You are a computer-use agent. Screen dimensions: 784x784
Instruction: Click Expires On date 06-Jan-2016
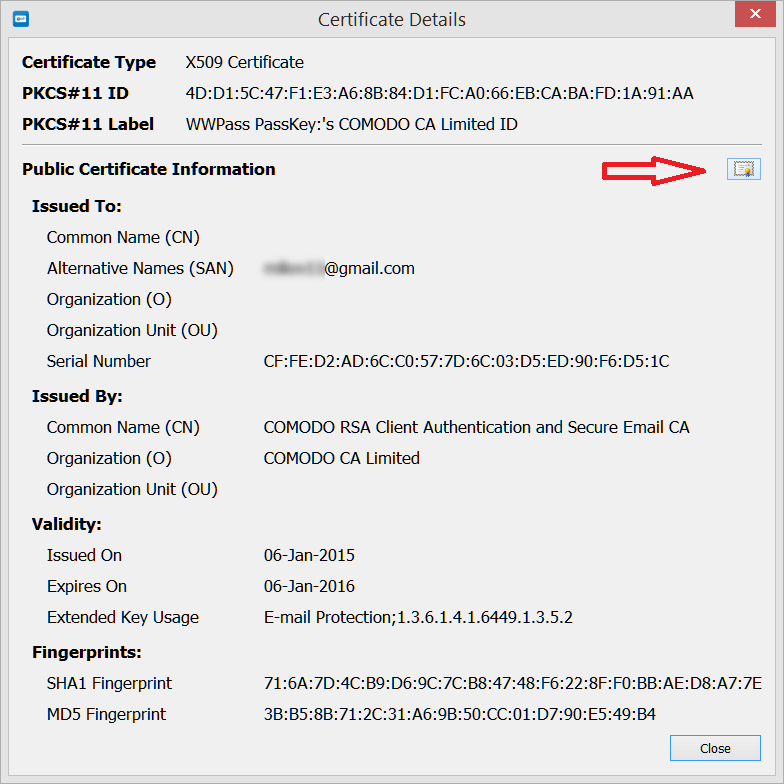click(309, 586)
